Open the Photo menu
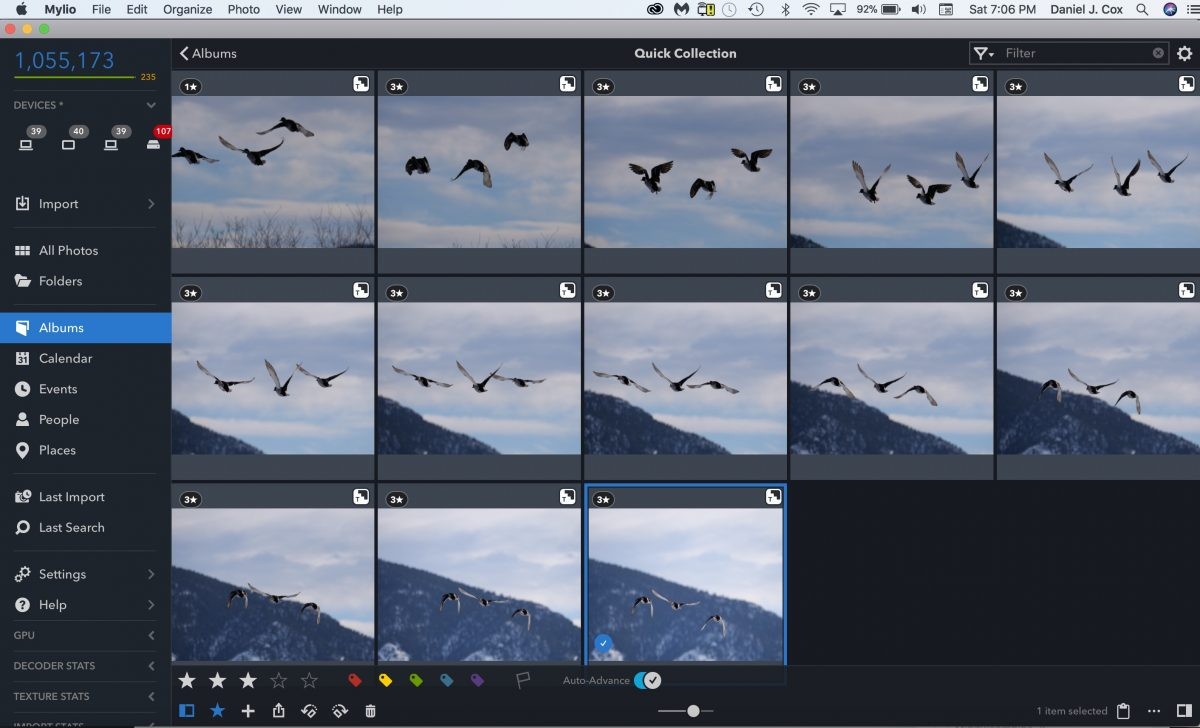Image resolution: width=1200 pixels, height=728 pixels. coord(243,9)
